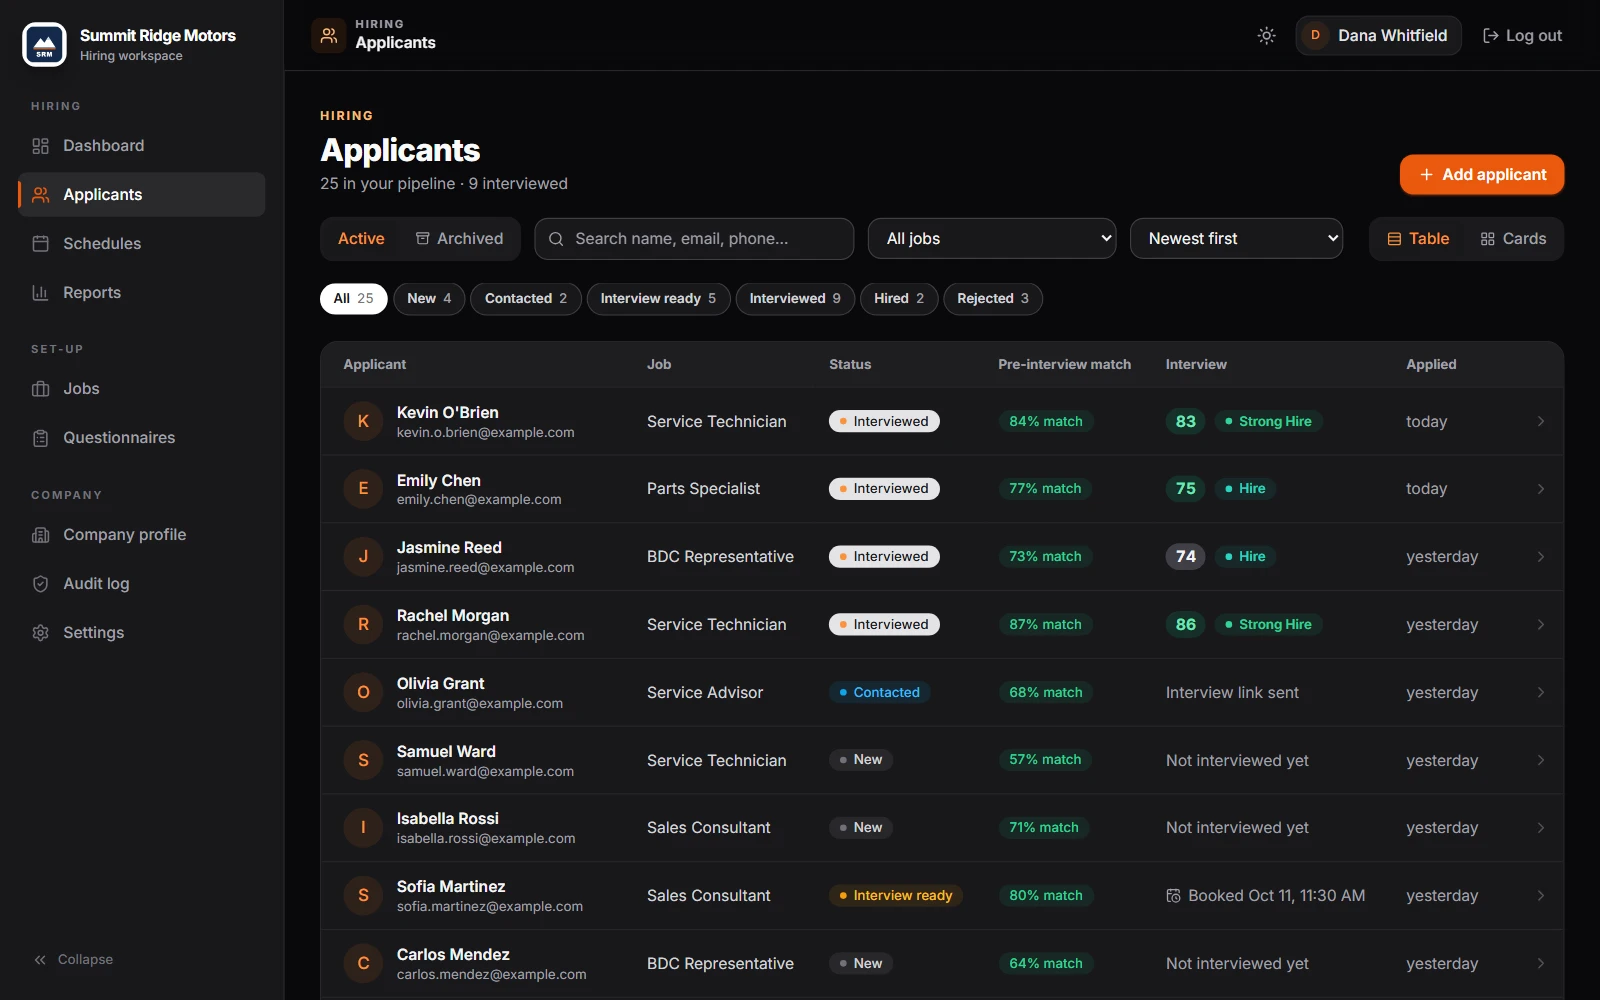Click Kevin O'Brien's avatar K
The height and width of the screenshot is (1000, 1600).
click(x=363, y=422)
